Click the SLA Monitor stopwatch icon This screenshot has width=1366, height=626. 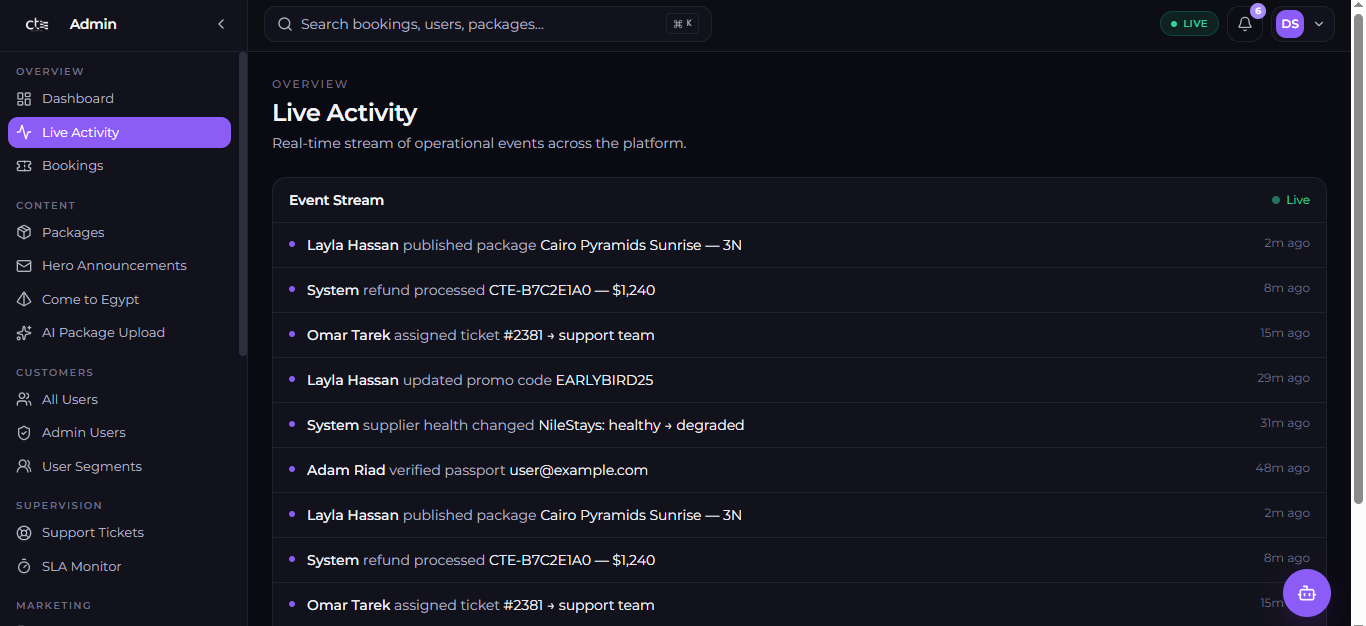point(24,566)
